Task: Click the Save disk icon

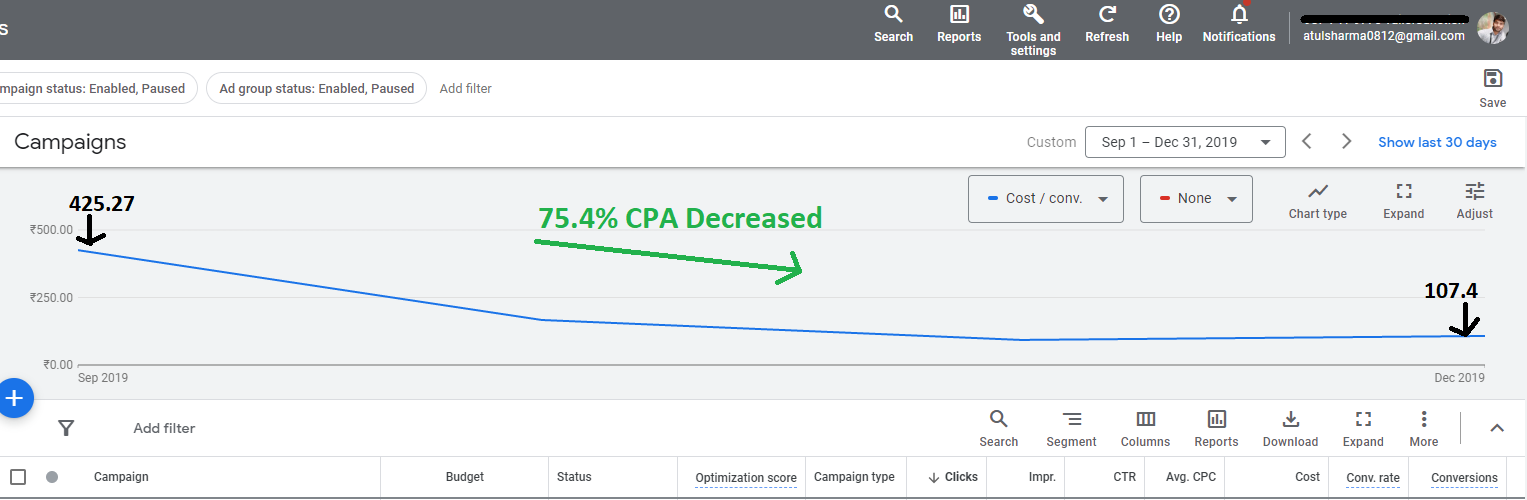Action: point(1492,80)
